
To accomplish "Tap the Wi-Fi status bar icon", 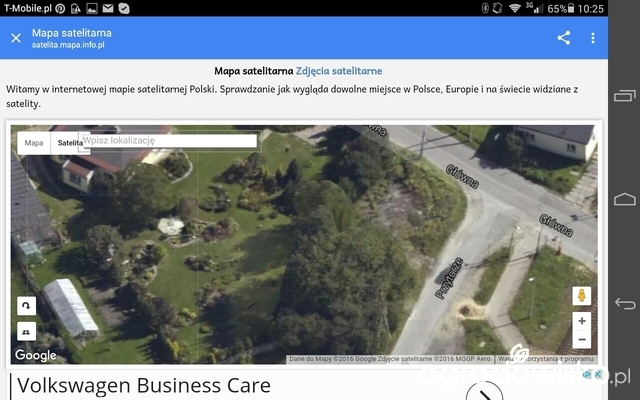I will coord(515,8).
